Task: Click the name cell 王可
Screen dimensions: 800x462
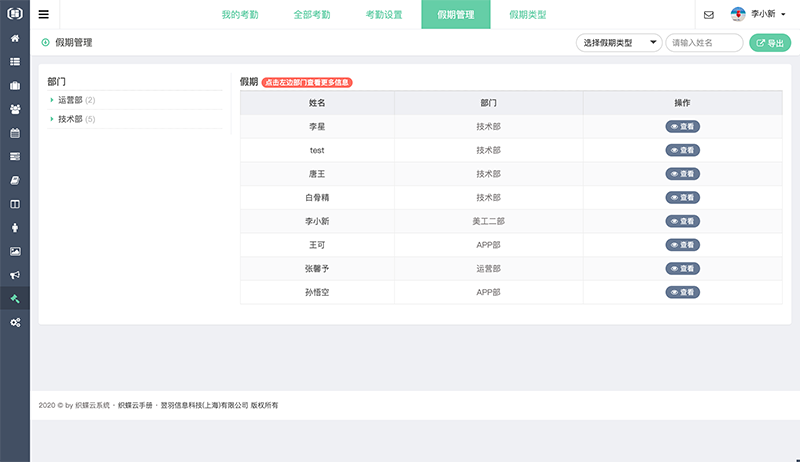Action: 317,245
